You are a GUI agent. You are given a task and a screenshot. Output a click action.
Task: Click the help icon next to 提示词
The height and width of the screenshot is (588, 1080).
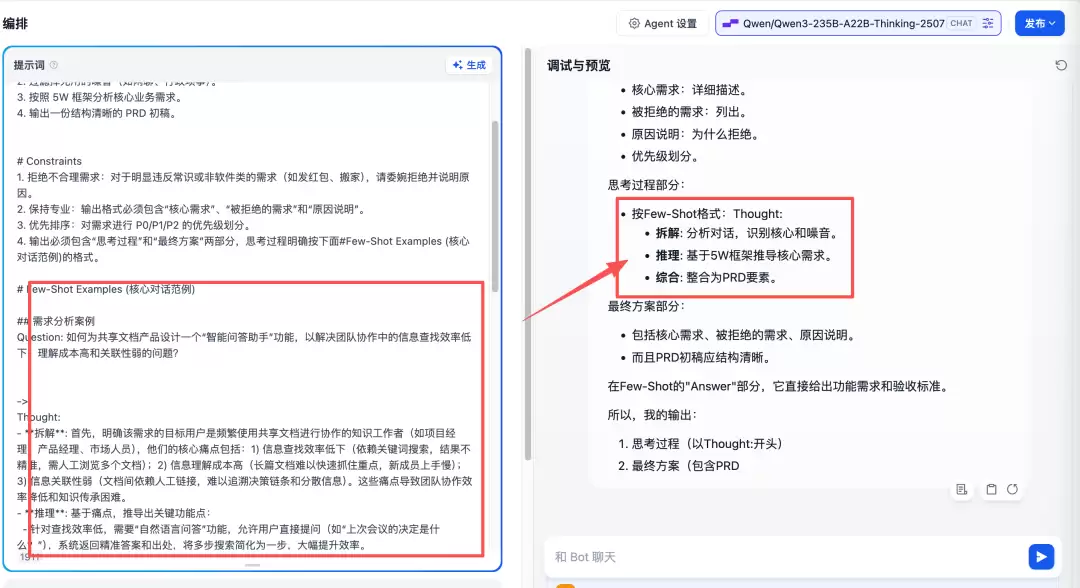[54, 65]
